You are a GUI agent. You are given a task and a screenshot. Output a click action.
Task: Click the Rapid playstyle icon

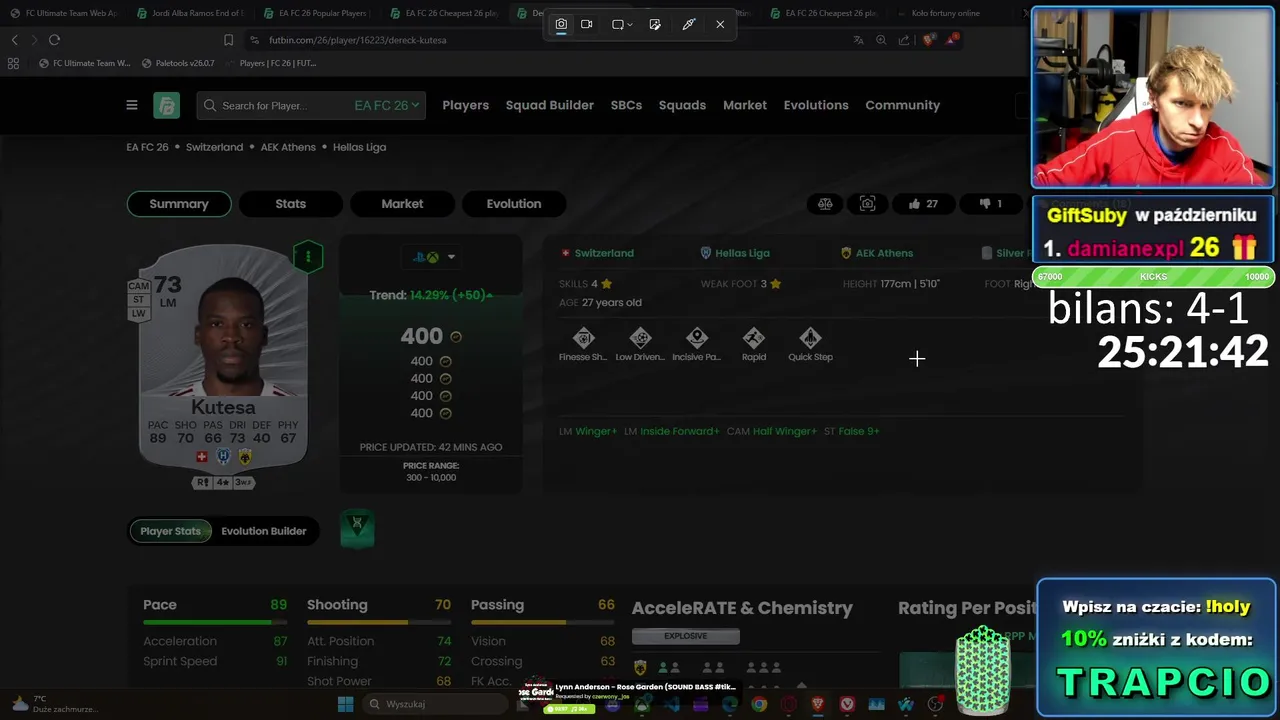tap(754, 338)
